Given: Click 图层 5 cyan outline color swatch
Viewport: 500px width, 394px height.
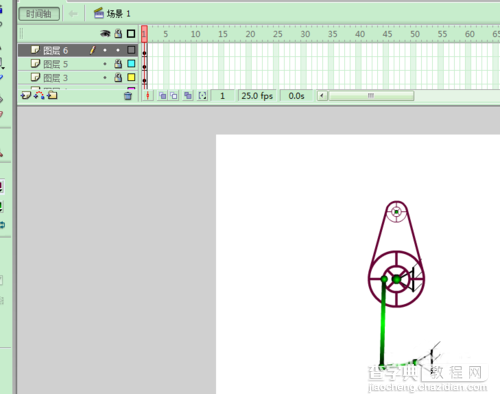Looking at the screenshot, I should tap(131, 64).
